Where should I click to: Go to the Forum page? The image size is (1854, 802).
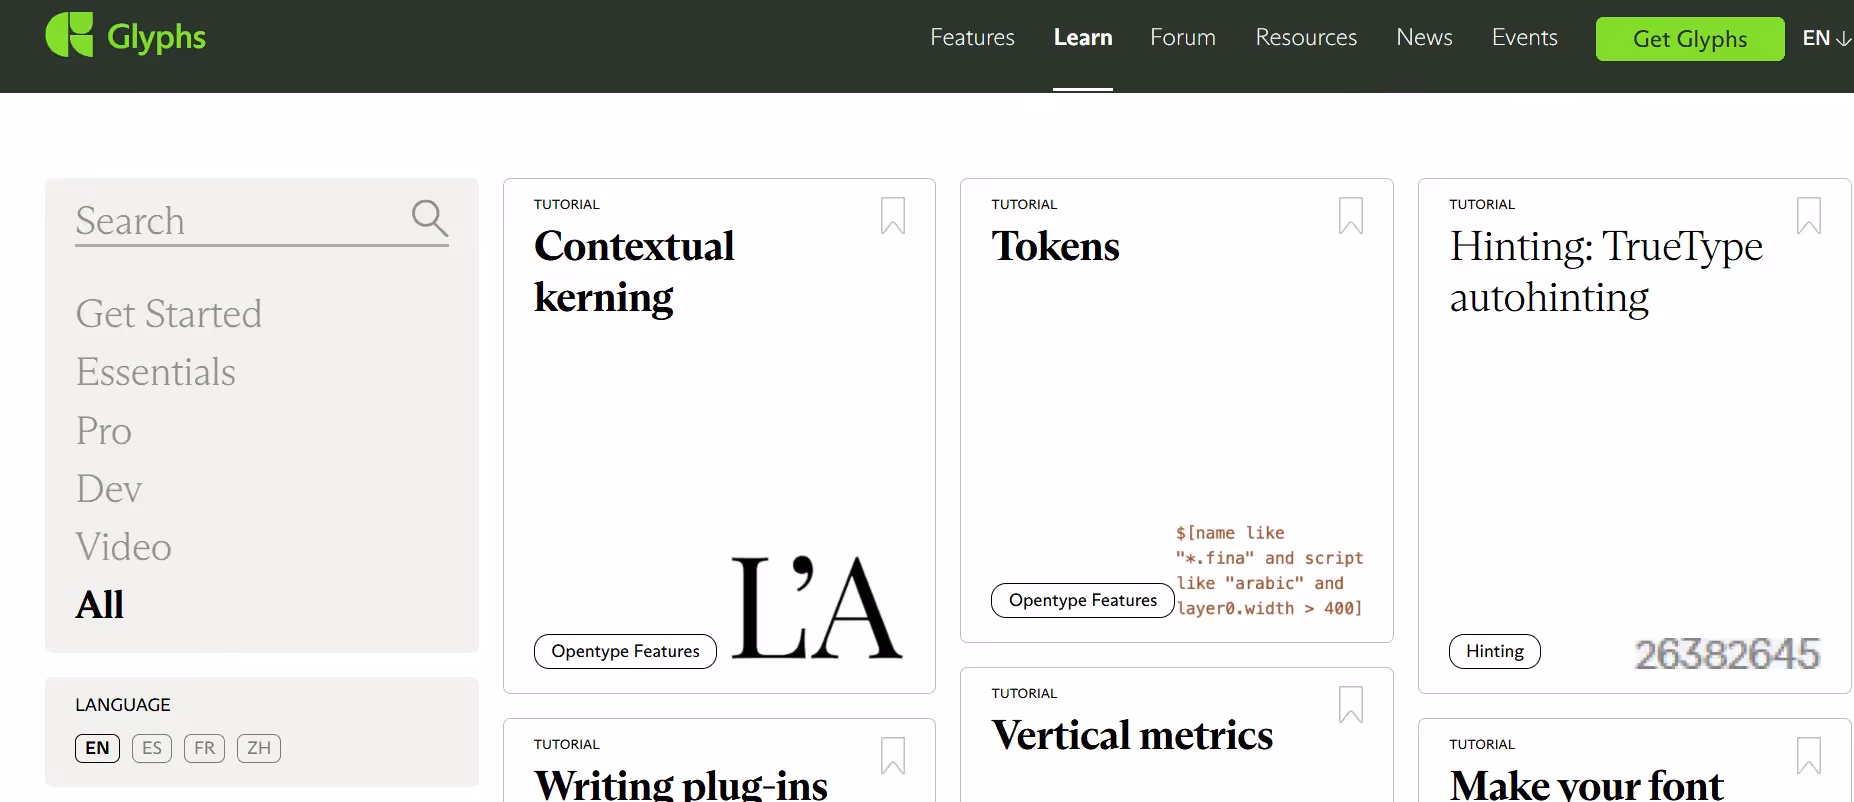tap(1183, 38)
